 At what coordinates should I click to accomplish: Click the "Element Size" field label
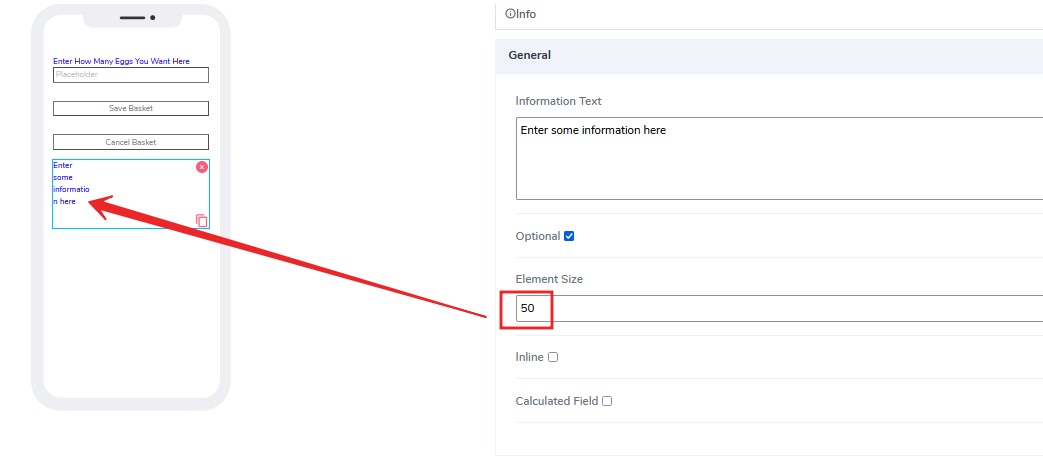(x=549, y=279)
